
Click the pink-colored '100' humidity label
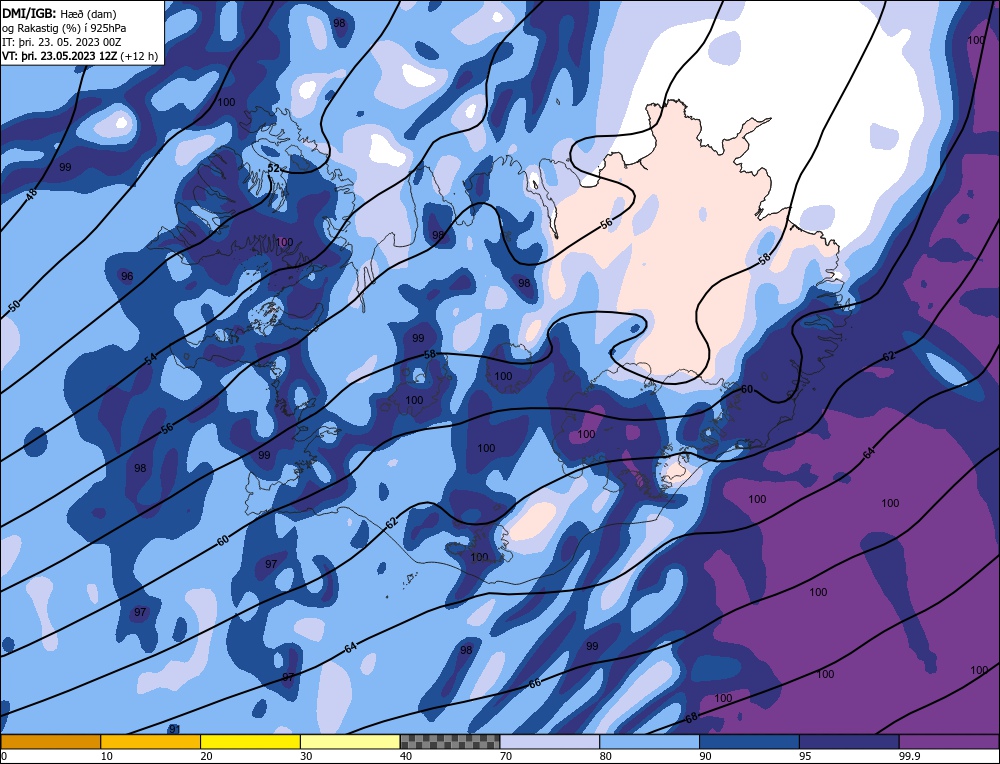click(284, 242)
